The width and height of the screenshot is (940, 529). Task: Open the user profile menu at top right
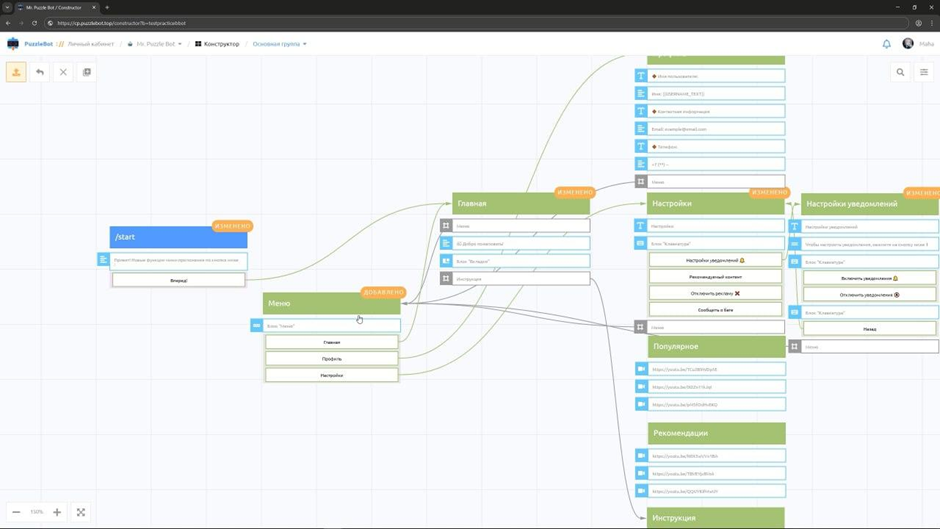pyautogui.click(x=918, y=44)
